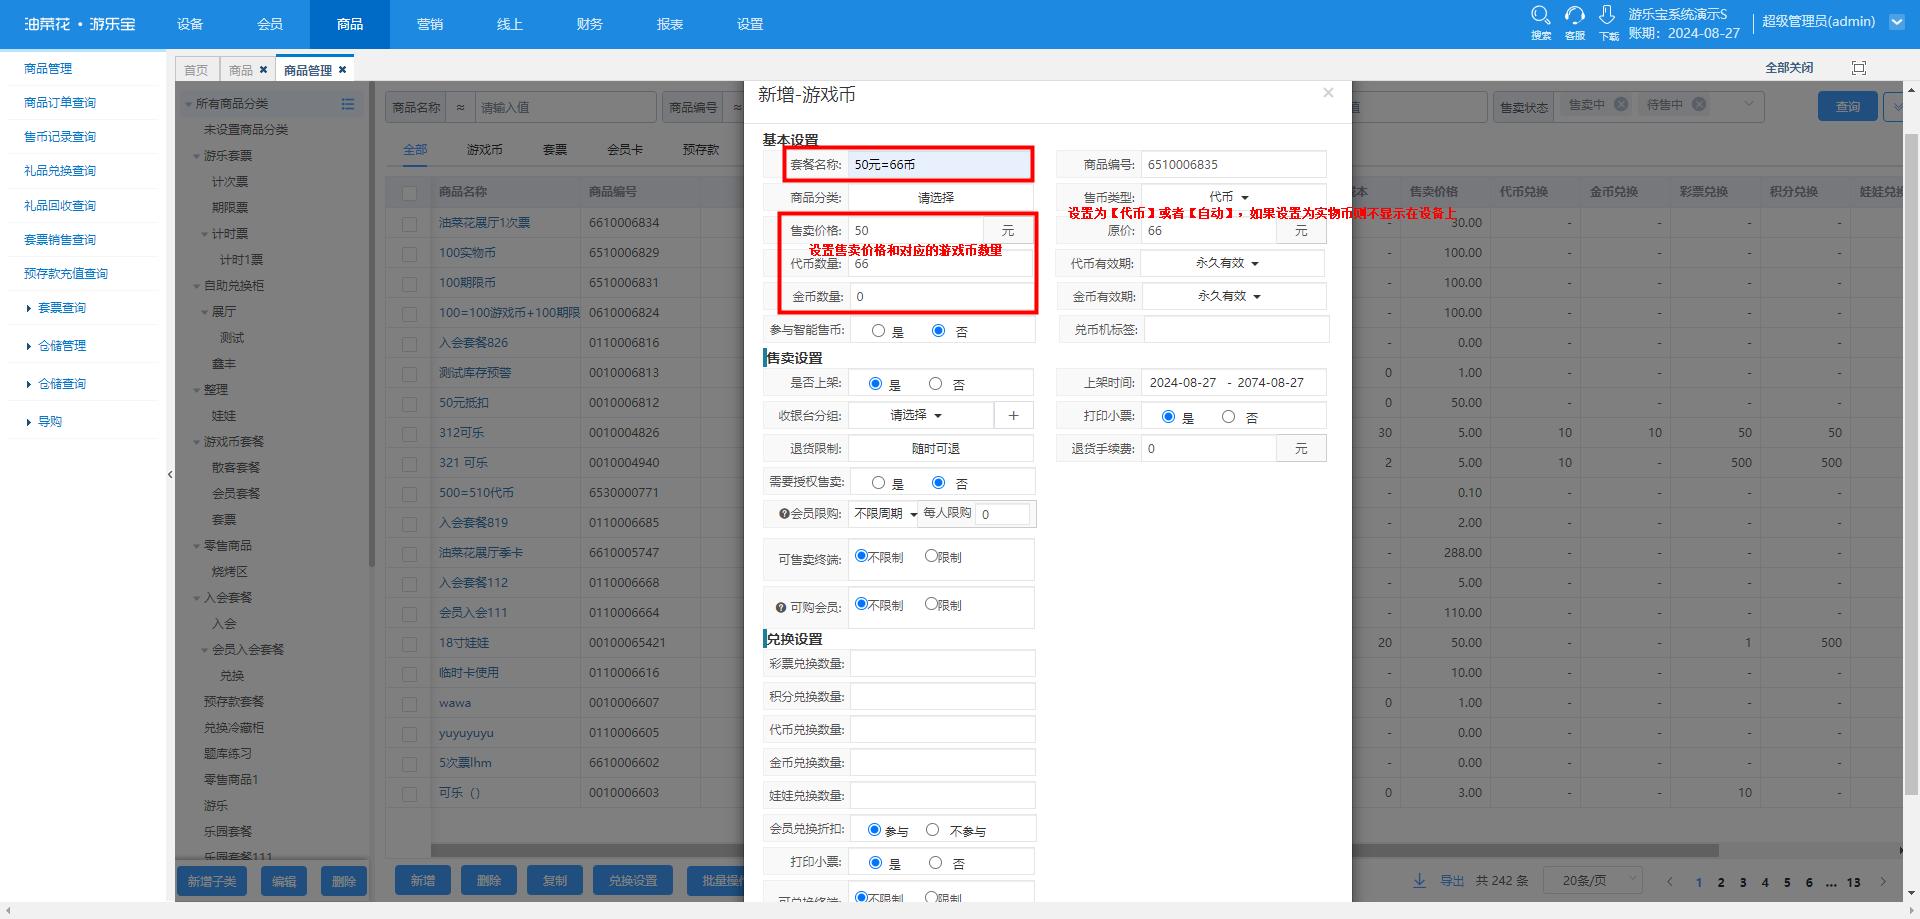This screenshot has width=1920, height=919.
Task: Tick the select-all checkbox in table header
Action: coord(409,193)
